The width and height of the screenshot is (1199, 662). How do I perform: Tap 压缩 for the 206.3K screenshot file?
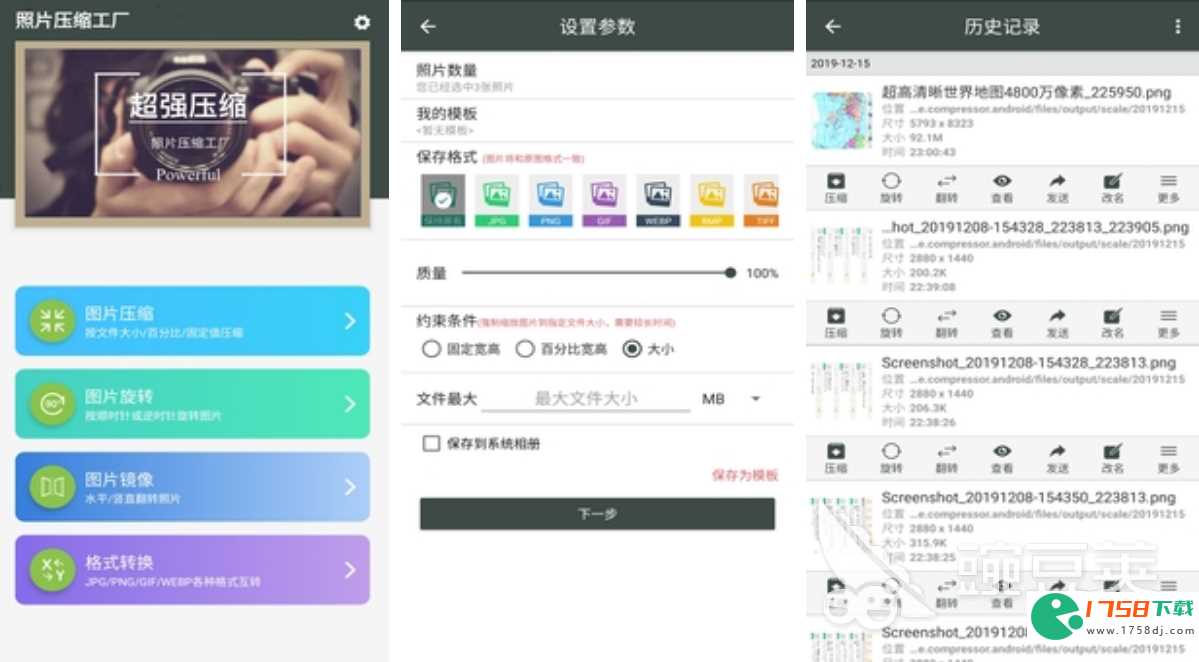click(836, 459)
